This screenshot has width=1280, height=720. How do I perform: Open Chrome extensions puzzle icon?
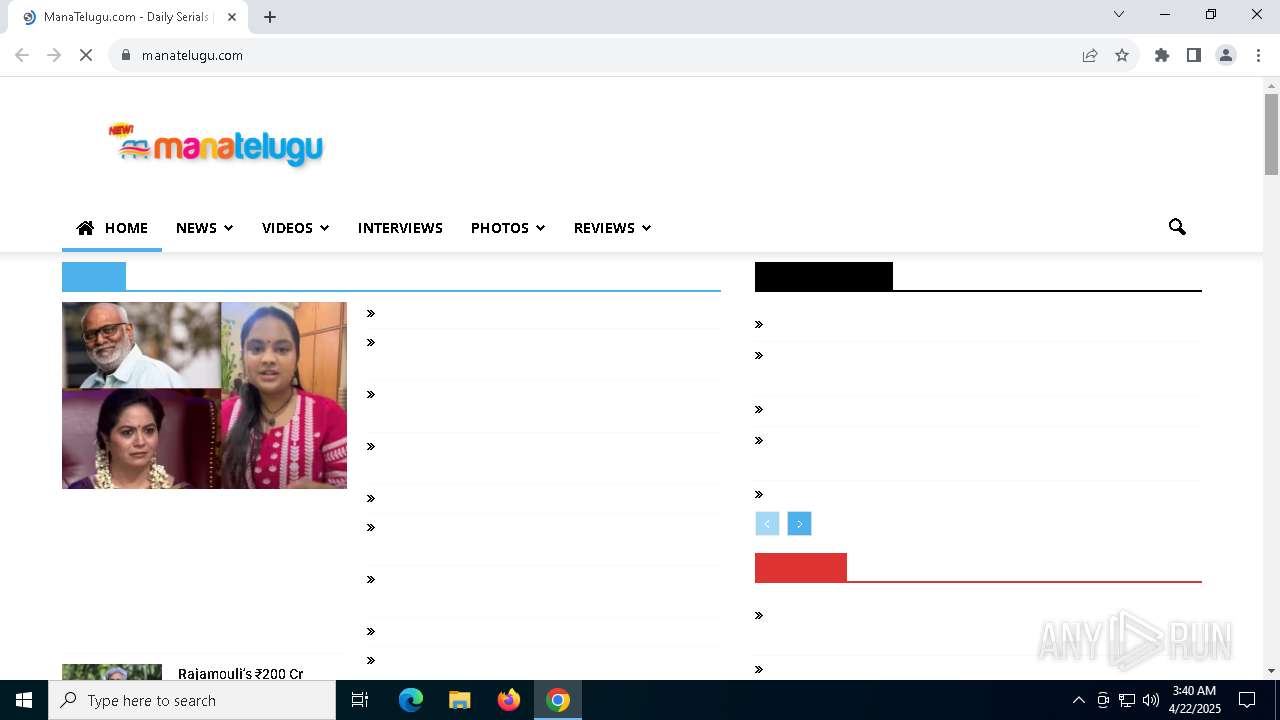point(1162,55)
